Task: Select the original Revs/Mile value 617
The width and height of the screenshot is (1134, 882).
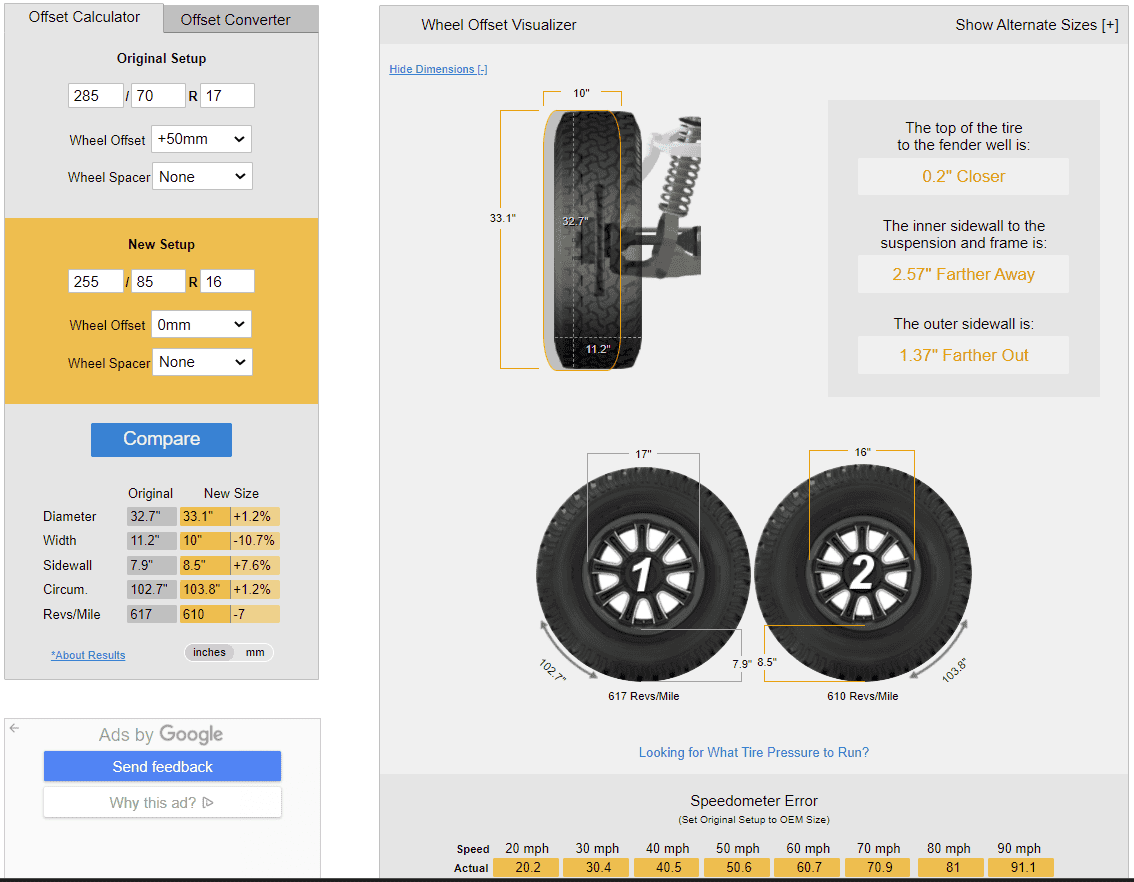Action: coord(152,614)
